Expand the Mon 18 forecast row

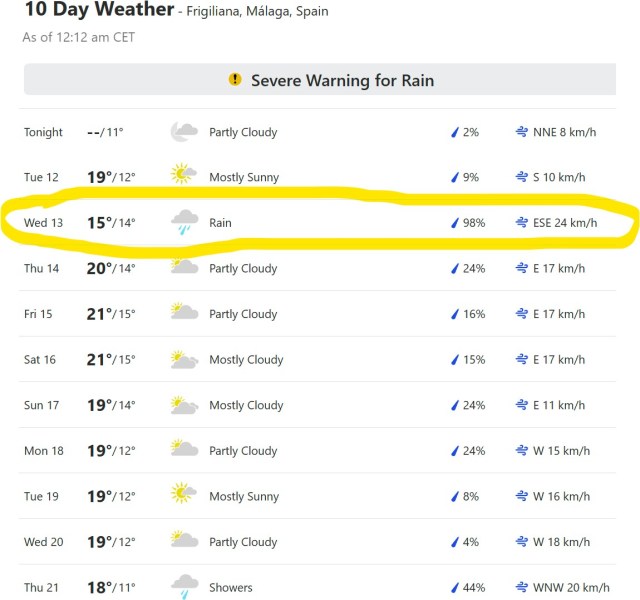320,451
